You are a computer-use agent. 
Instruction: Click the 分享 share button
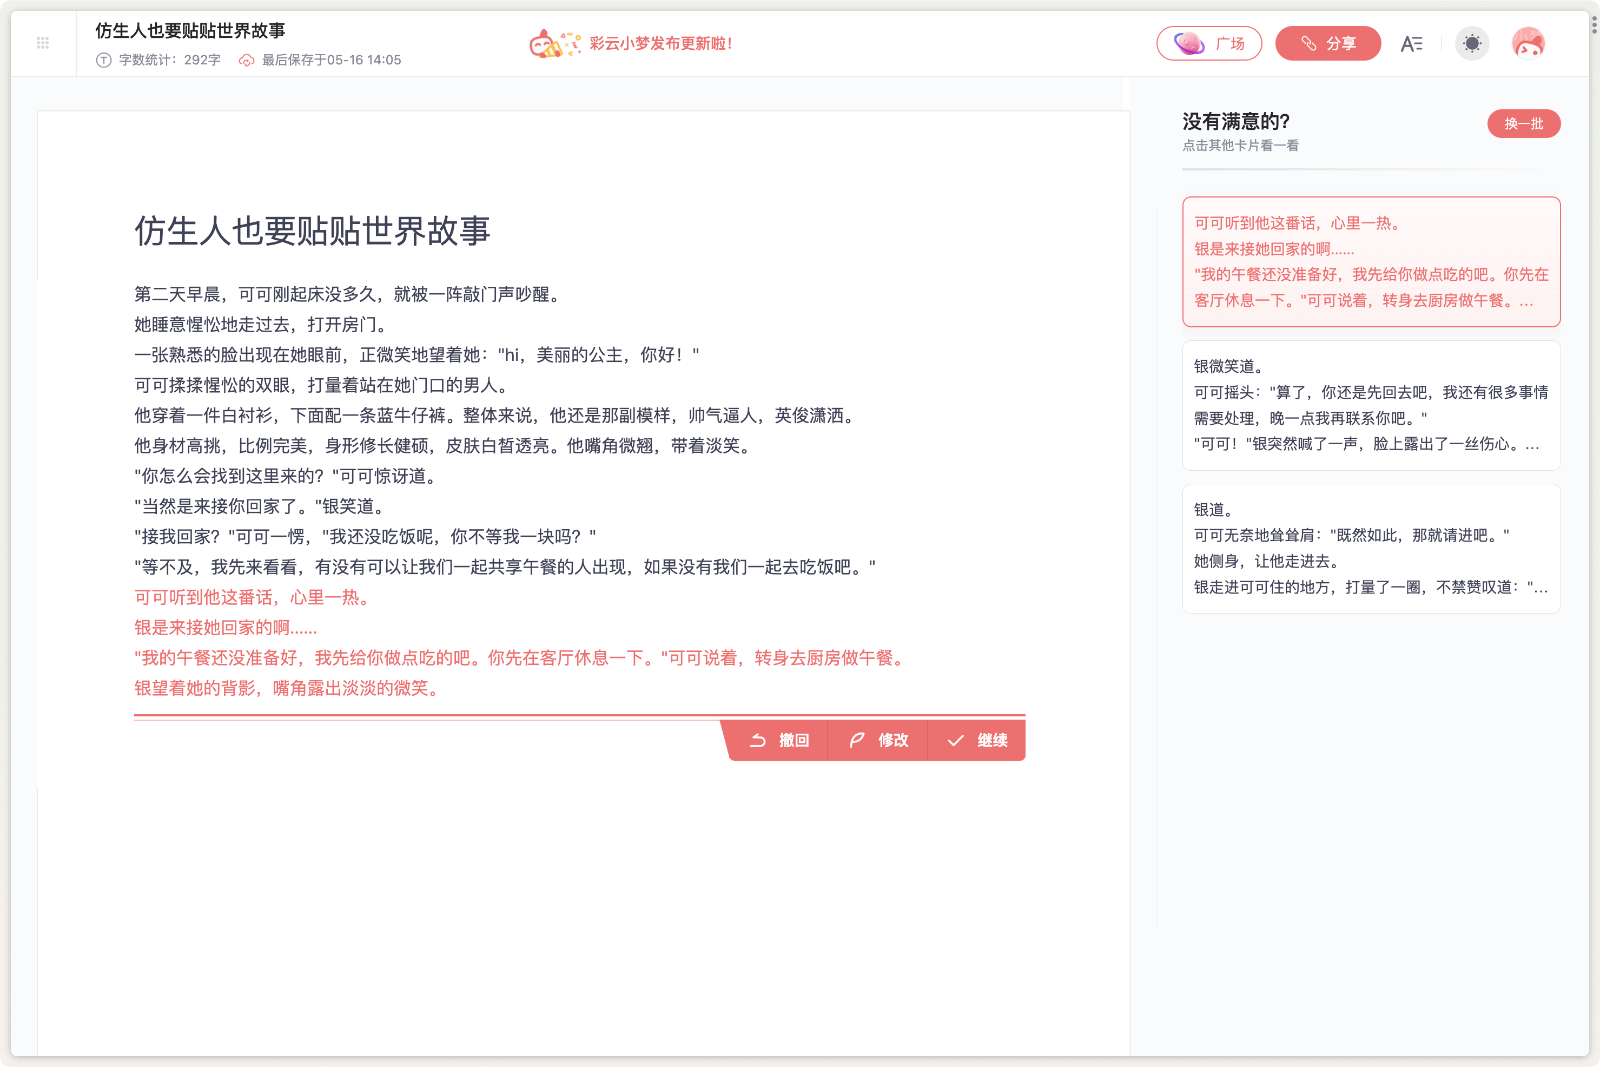[1328, 43]
